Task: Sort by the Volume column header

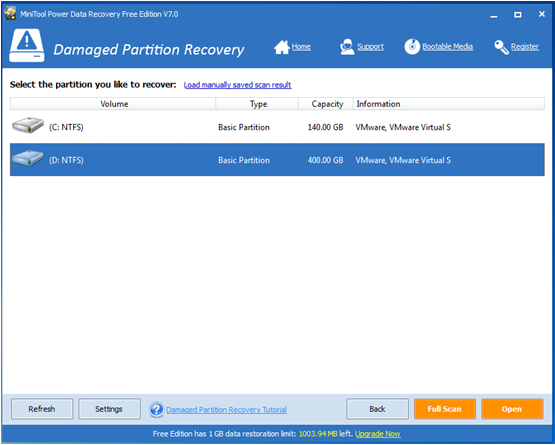Action: [x=113, y=104]
